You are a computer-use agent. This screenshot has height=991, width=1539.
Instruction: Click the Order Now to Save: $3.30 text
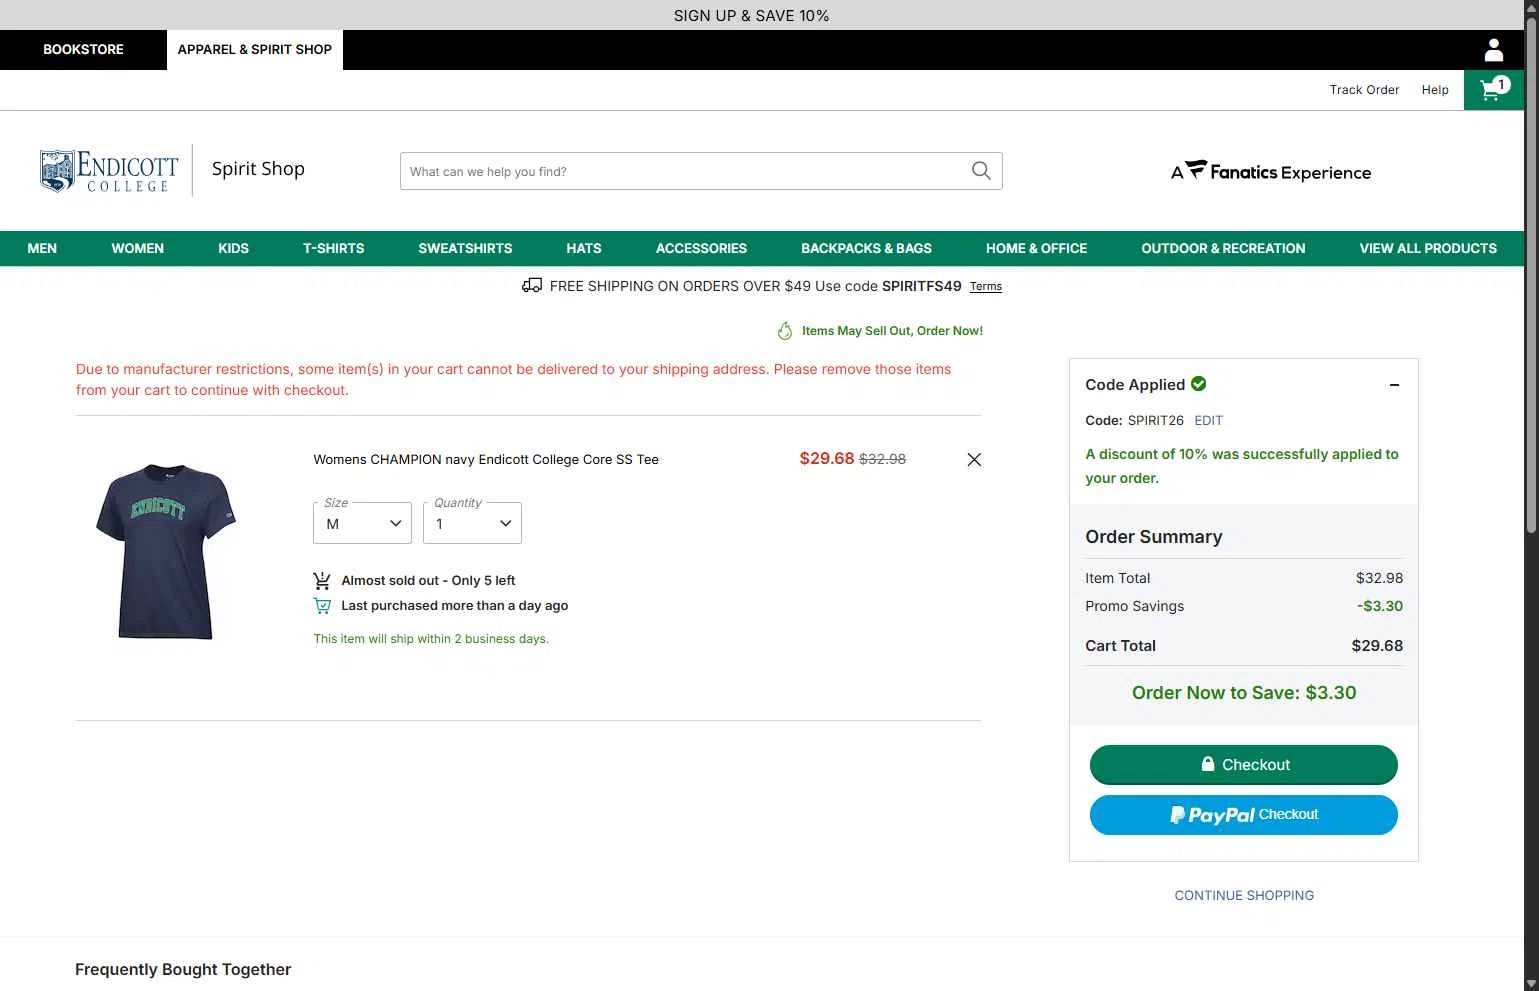1244,693
